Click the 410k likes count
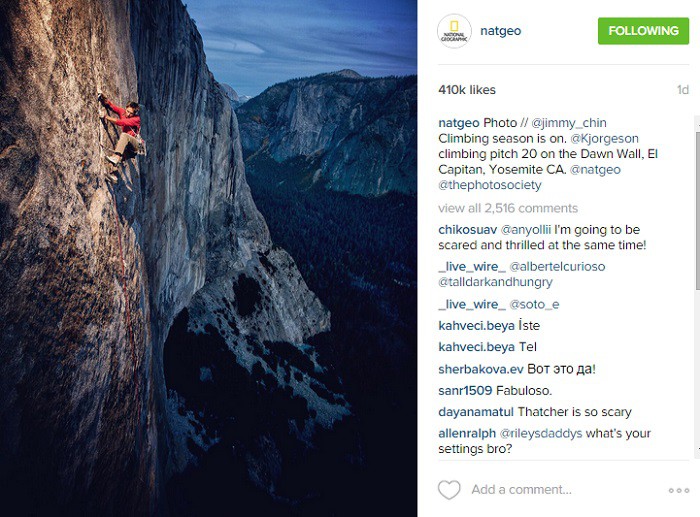 point(467,90)
